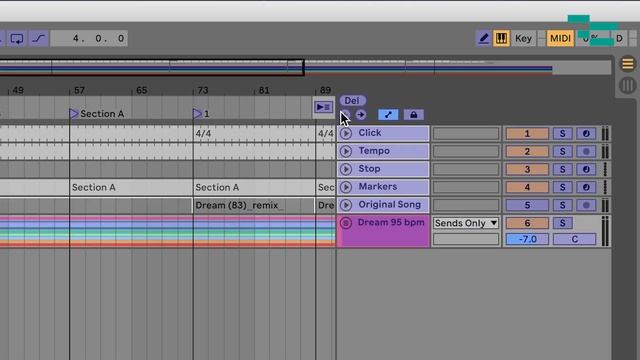Toggle MIDI Map Mode button
Image resolution: width=640 pixels, height=360 pixels.
click(560, 38)
